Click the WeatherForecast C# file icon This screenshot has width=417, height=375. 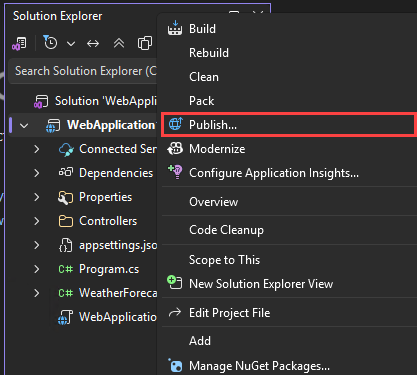[x=65, y=293]
